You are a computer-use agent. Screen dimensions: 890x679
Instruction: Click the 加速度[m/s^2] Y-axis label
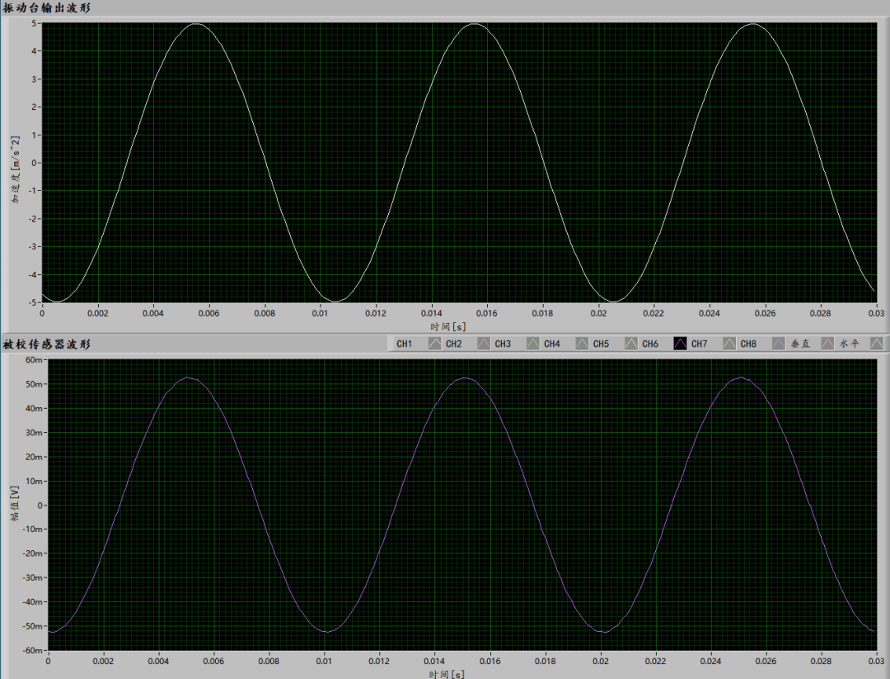(x=16, y=169)
